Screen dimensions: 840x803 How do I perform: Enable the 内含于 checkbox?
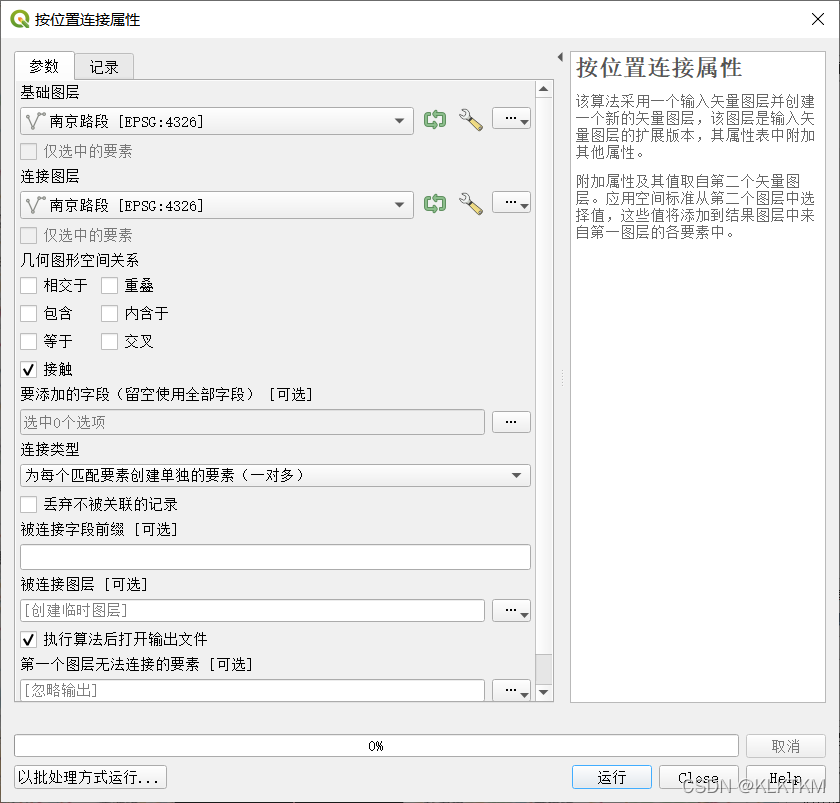(x=109, y=313)
